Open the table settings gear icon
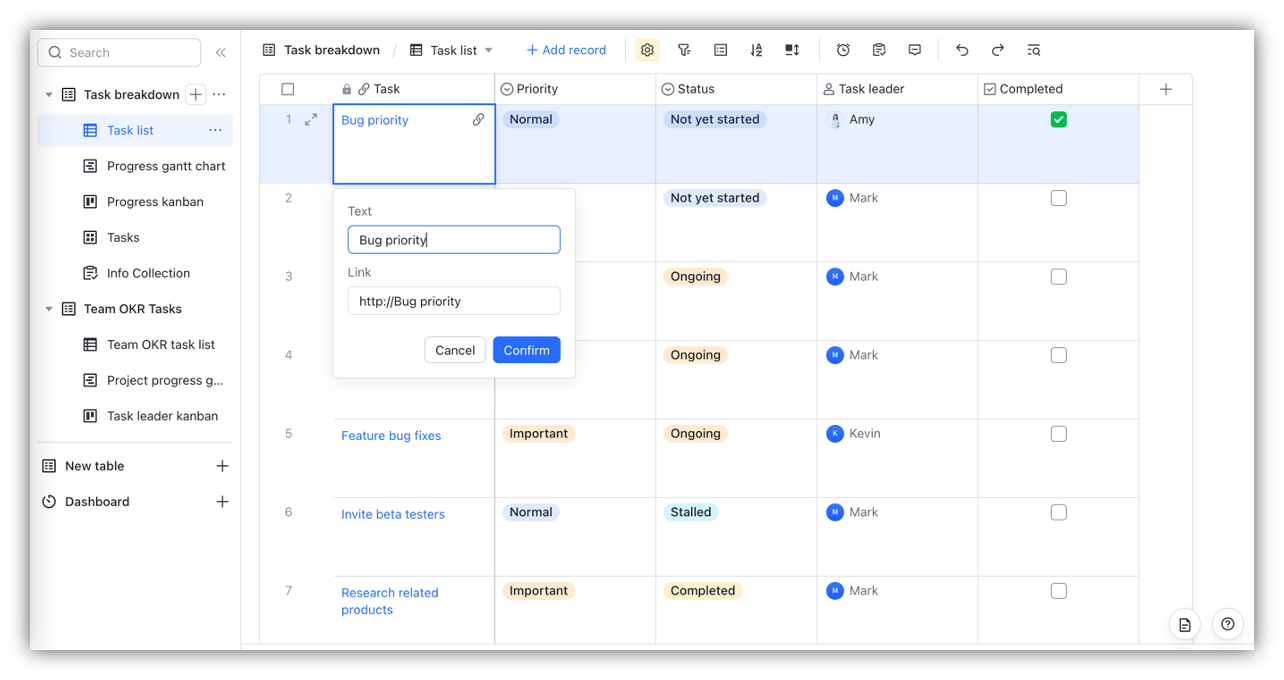The height and width of the screenshot is (680, 1284). click(x=647, y=49)
